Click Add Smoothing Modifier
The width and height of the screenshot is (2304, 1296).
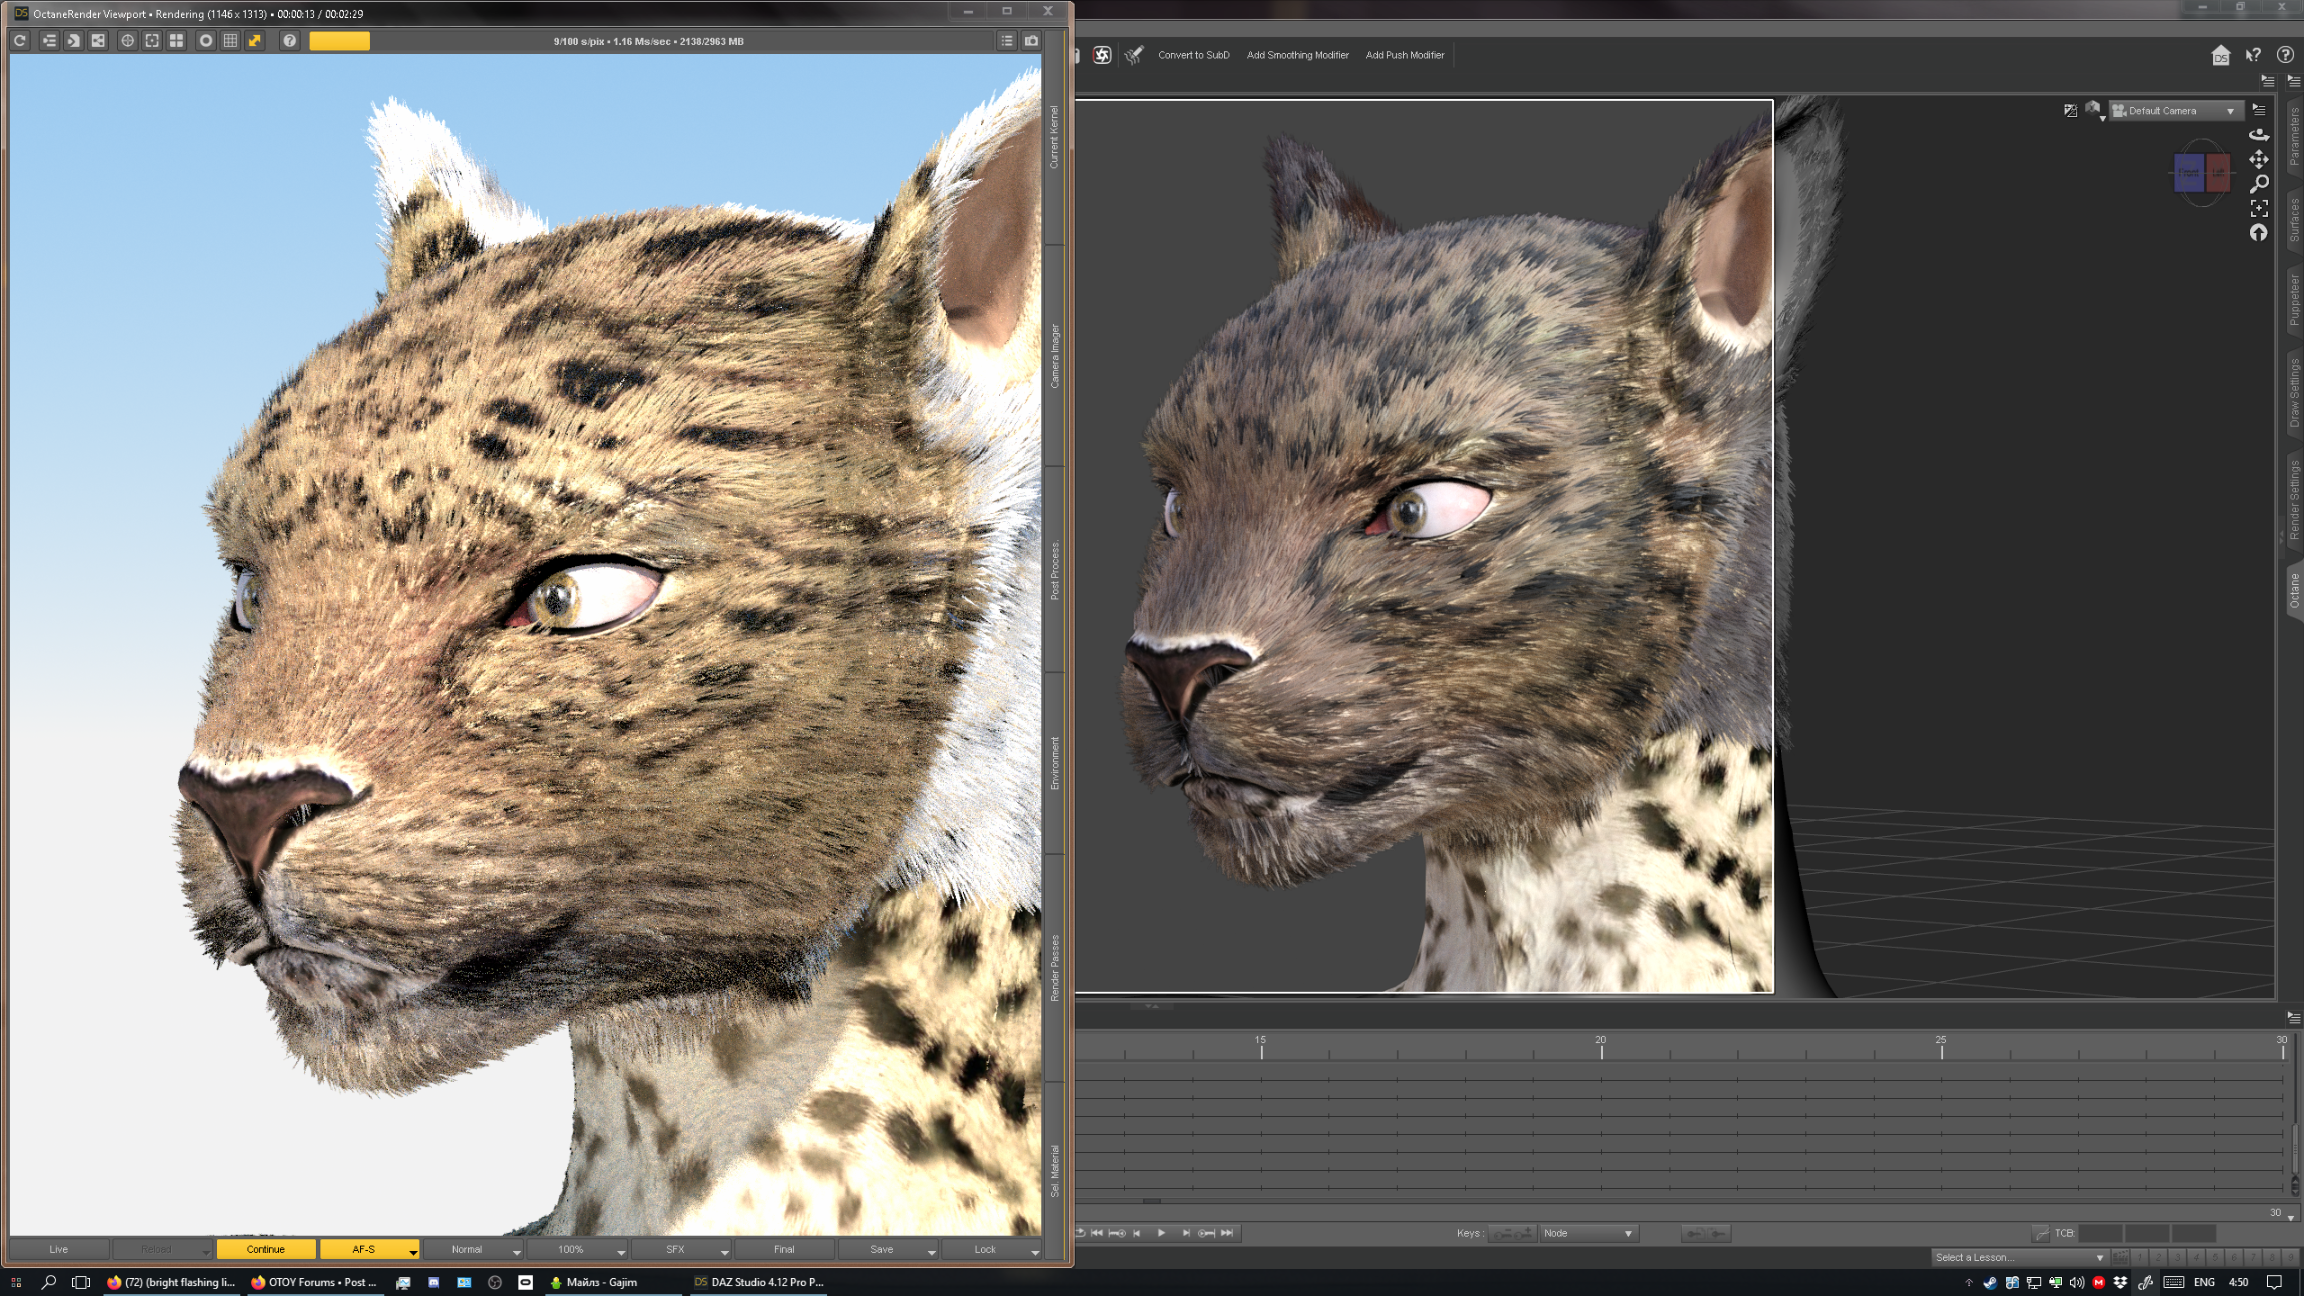pos(1297,55)
